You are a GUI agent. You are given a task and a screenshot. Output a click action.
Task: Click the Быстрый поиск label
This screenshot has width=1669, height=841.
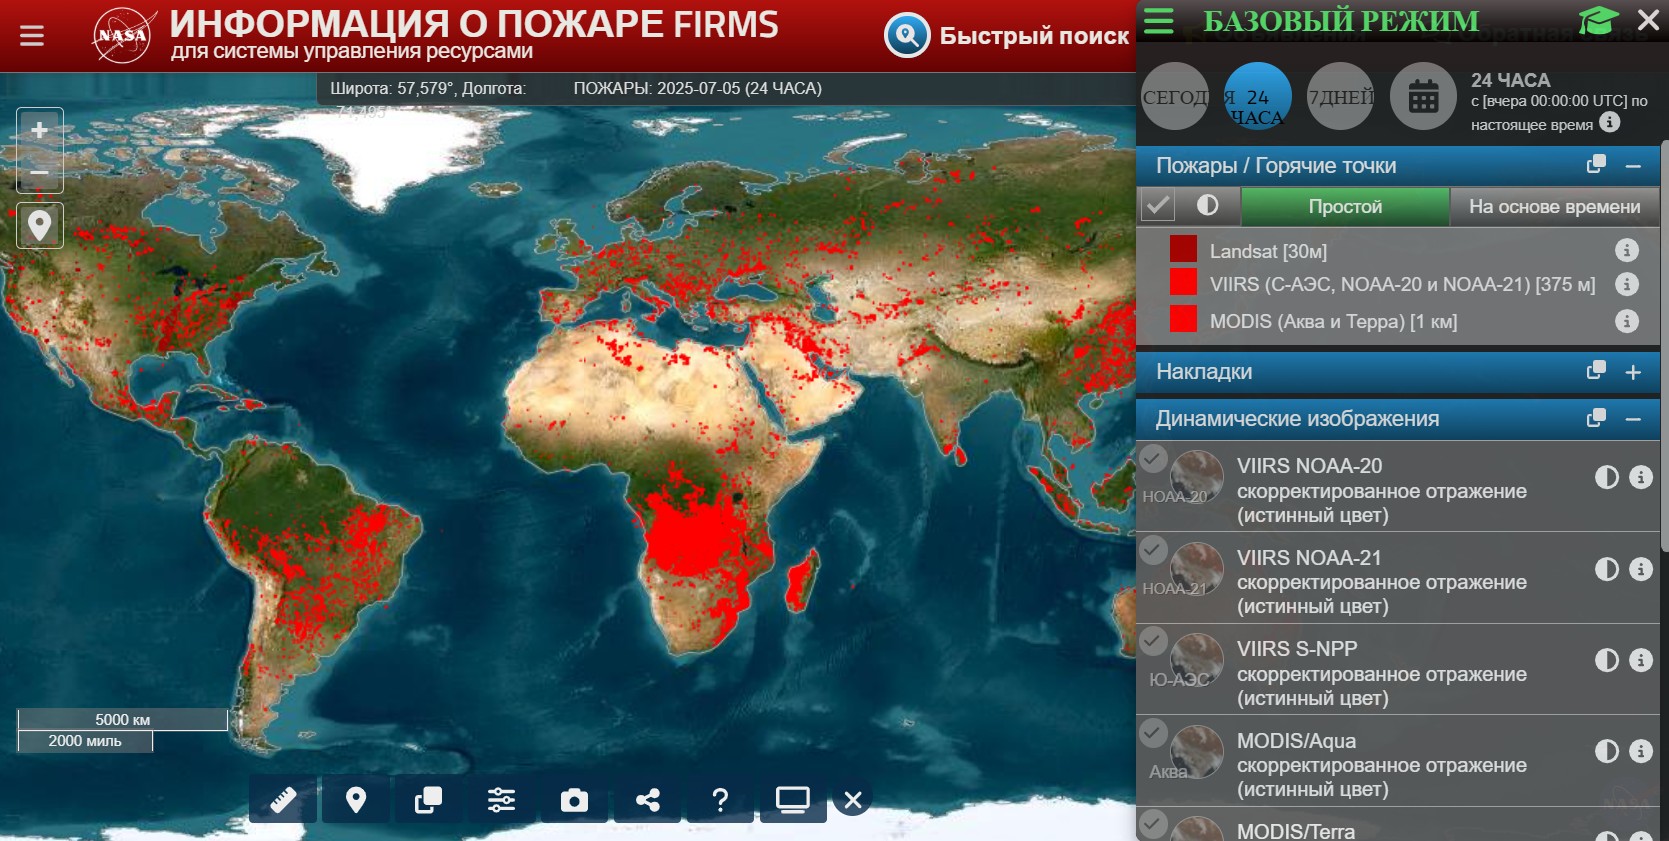point(1034,36)
